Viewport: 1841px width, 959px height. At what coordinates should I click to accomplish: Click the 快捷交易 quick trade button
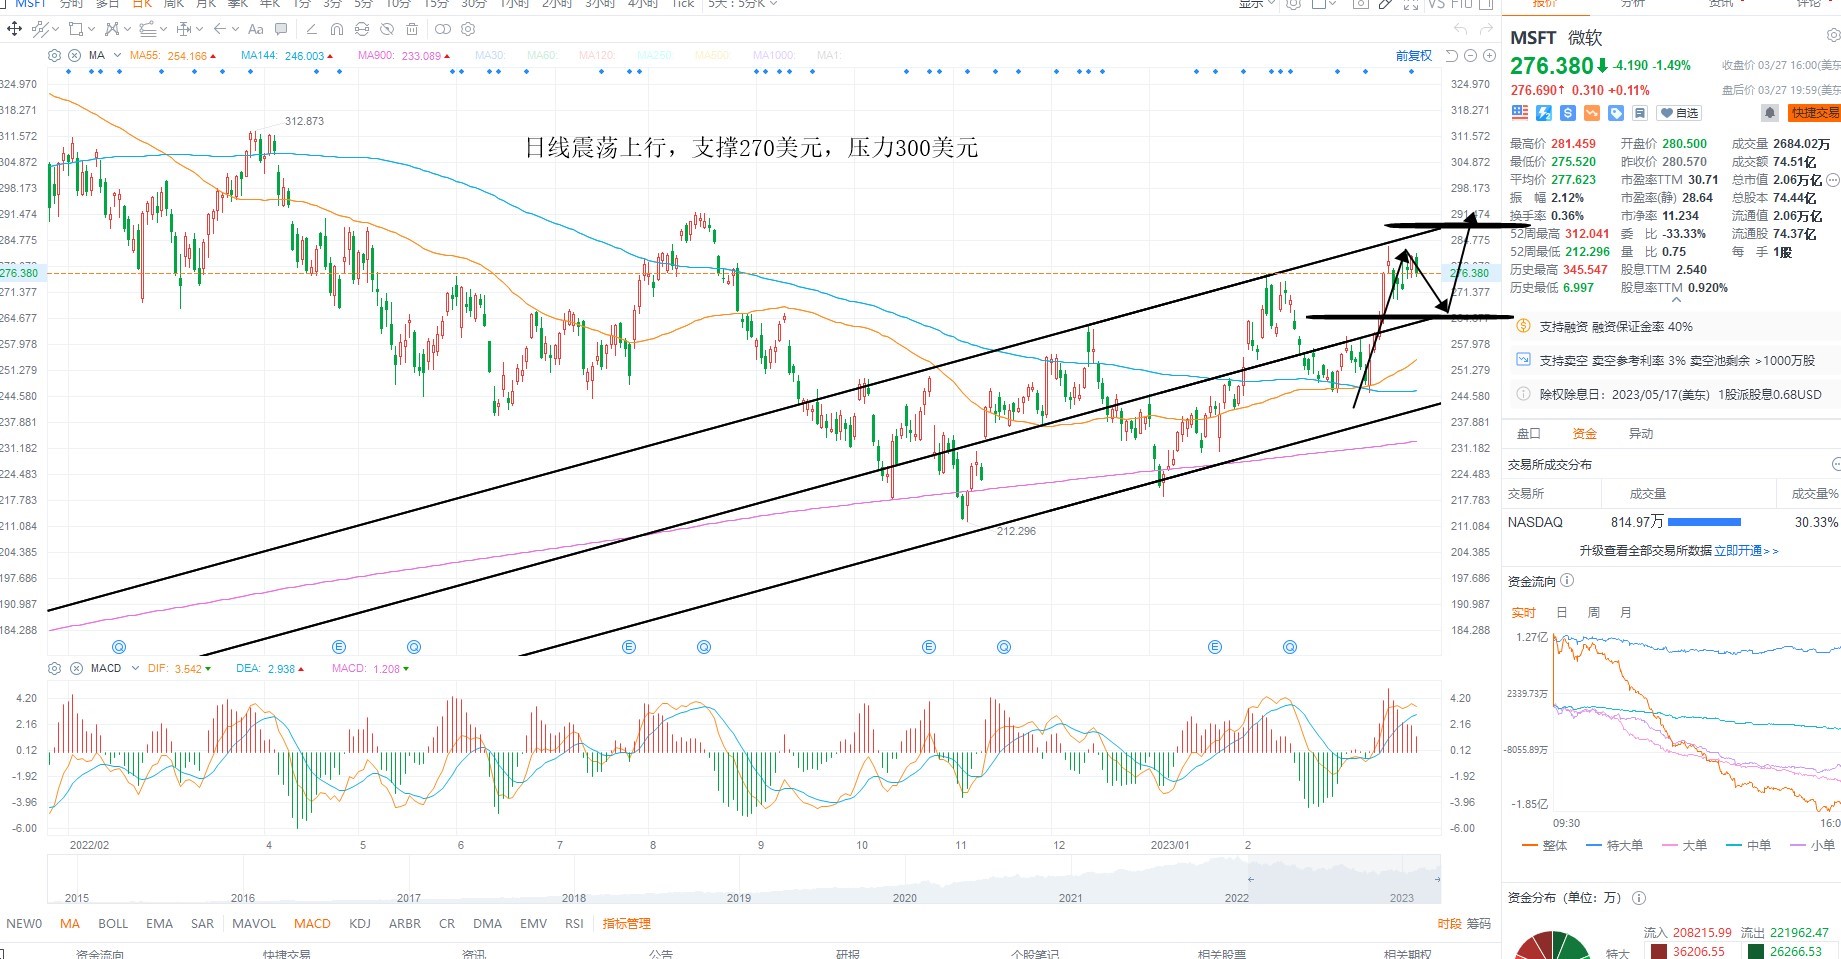1814,113
